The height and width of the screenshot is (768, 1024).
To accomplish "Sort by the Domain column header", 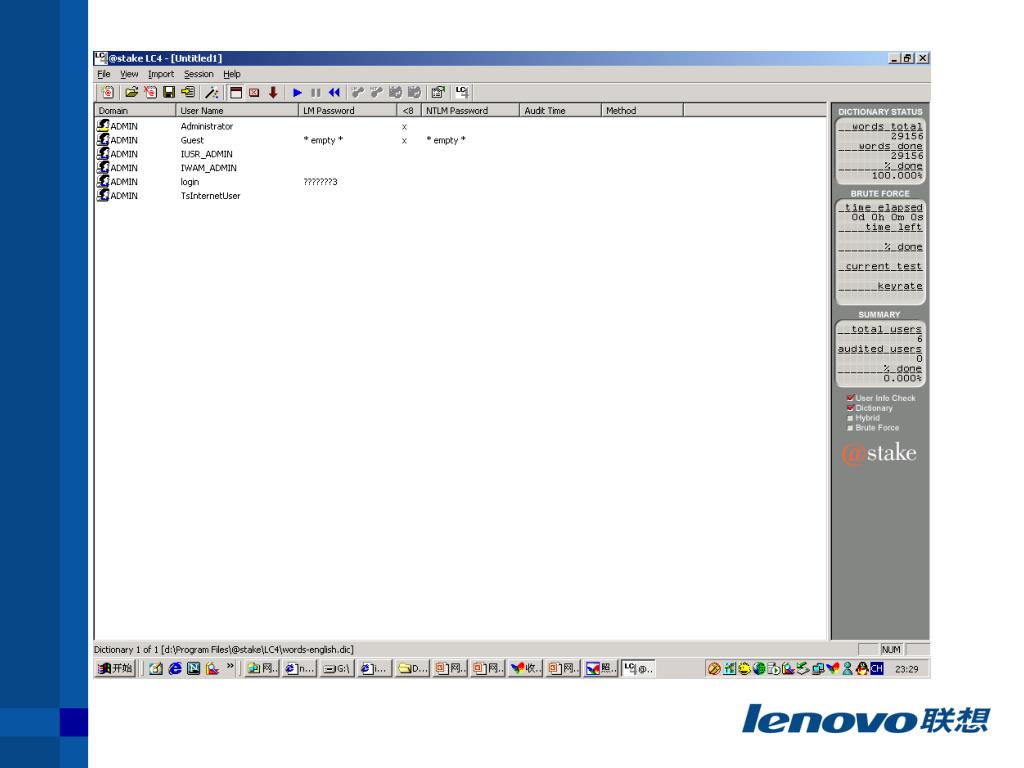I will click(135, 110).
